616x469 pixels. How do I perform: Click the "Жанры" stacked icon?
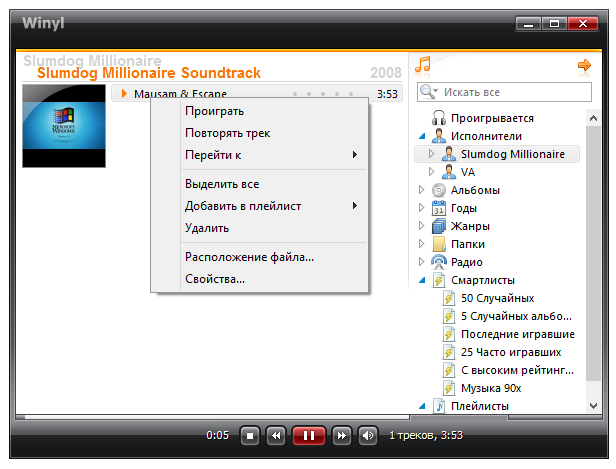(x=439, y=226)
